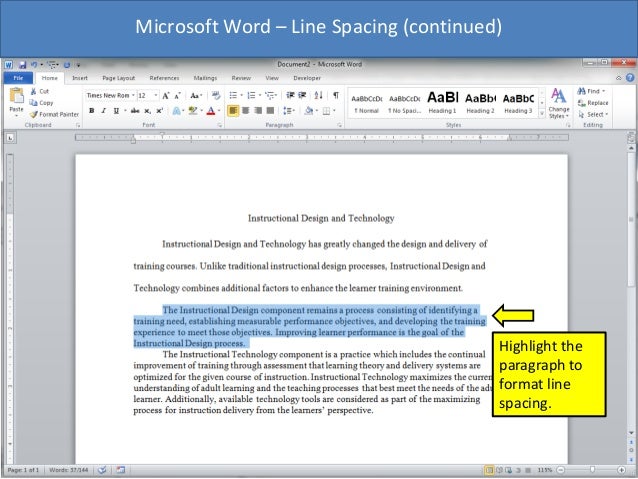Click the Zoom Out minus button
Screen dimensions: 638x479
pyautogui.click(x=561, y=470)
